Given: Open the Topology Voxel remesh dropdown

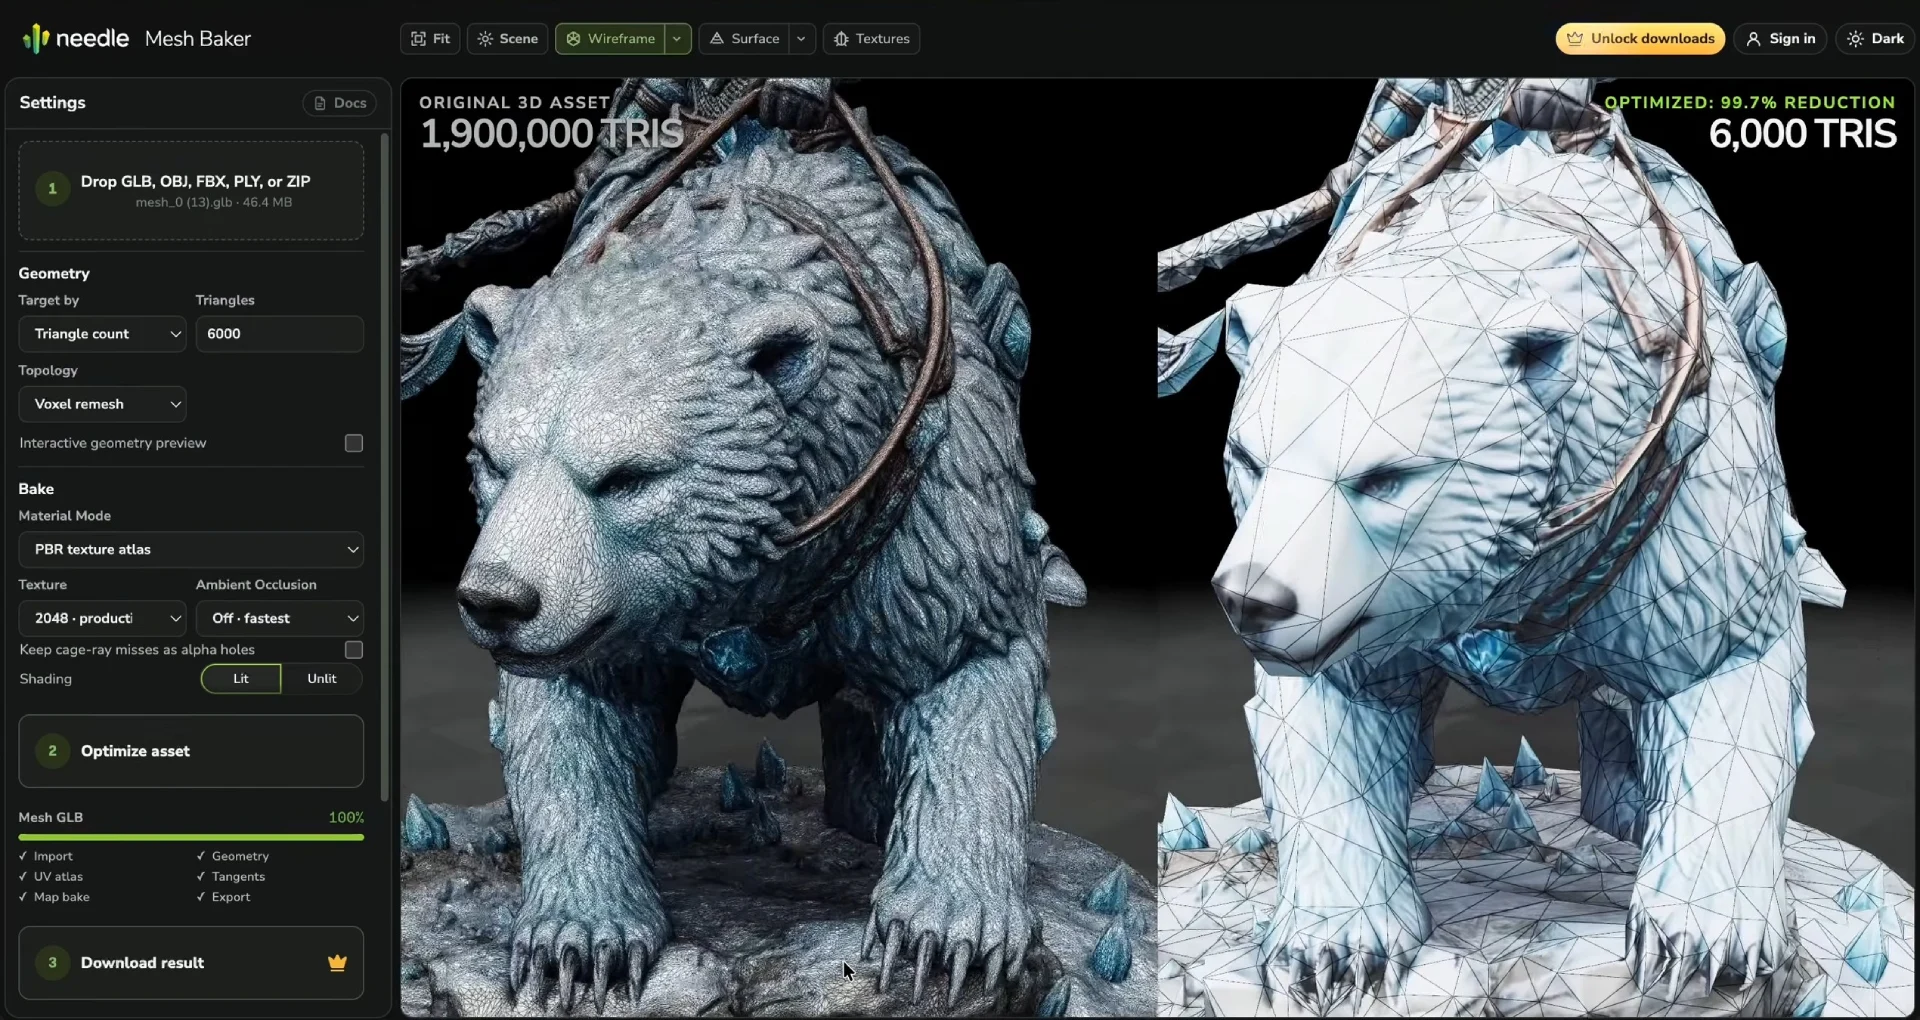Looking at the screenshot, I should pyautogui.click(x=103, y=404).
